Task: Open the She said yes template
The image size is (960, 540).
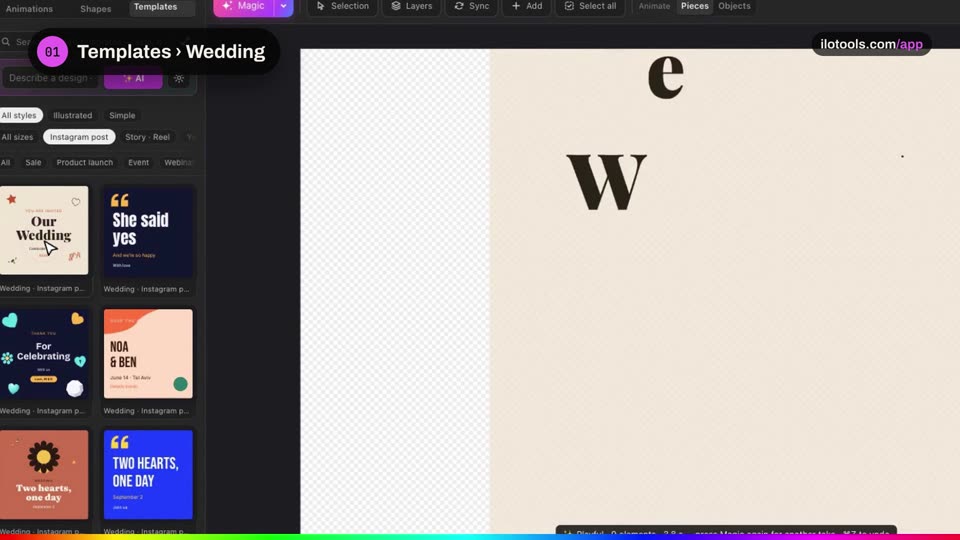Action: 148,231
